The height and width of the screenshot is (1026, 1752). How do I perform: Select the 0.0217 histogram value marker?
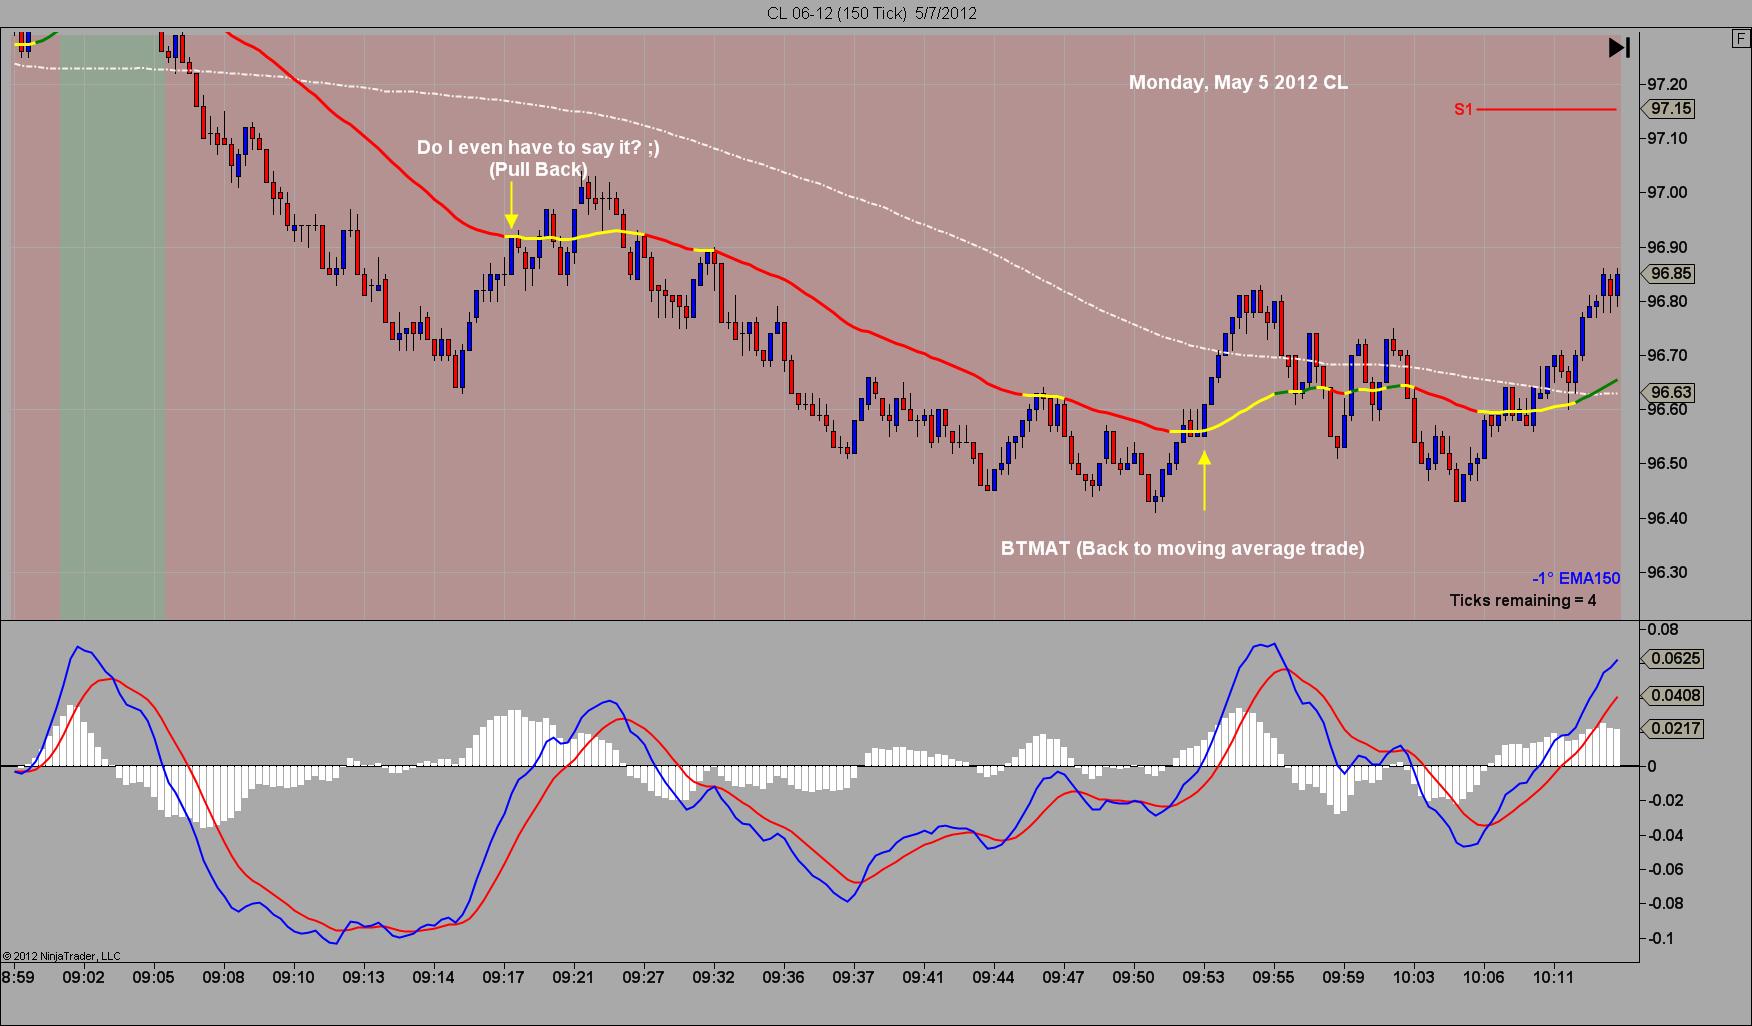point(1673,728)
